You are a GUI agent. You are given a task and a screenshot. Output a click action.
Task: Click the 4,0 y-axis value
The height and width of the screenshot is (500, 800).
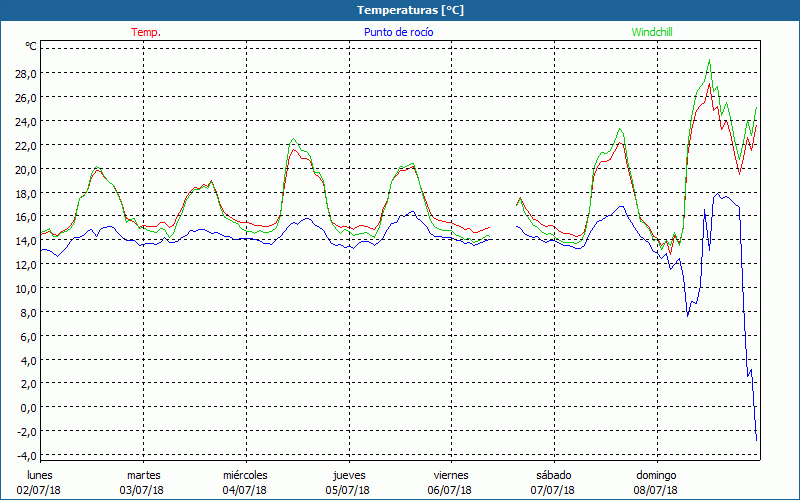pos(29,361)
